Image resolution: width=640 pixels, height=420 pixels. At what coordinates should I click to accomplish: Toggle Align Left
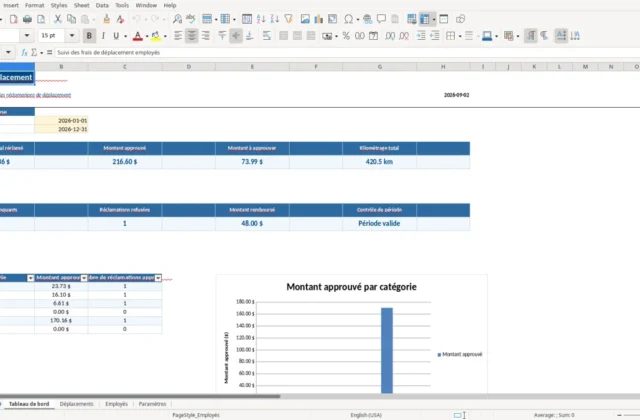pyautogui.click(x=178, y=36)
